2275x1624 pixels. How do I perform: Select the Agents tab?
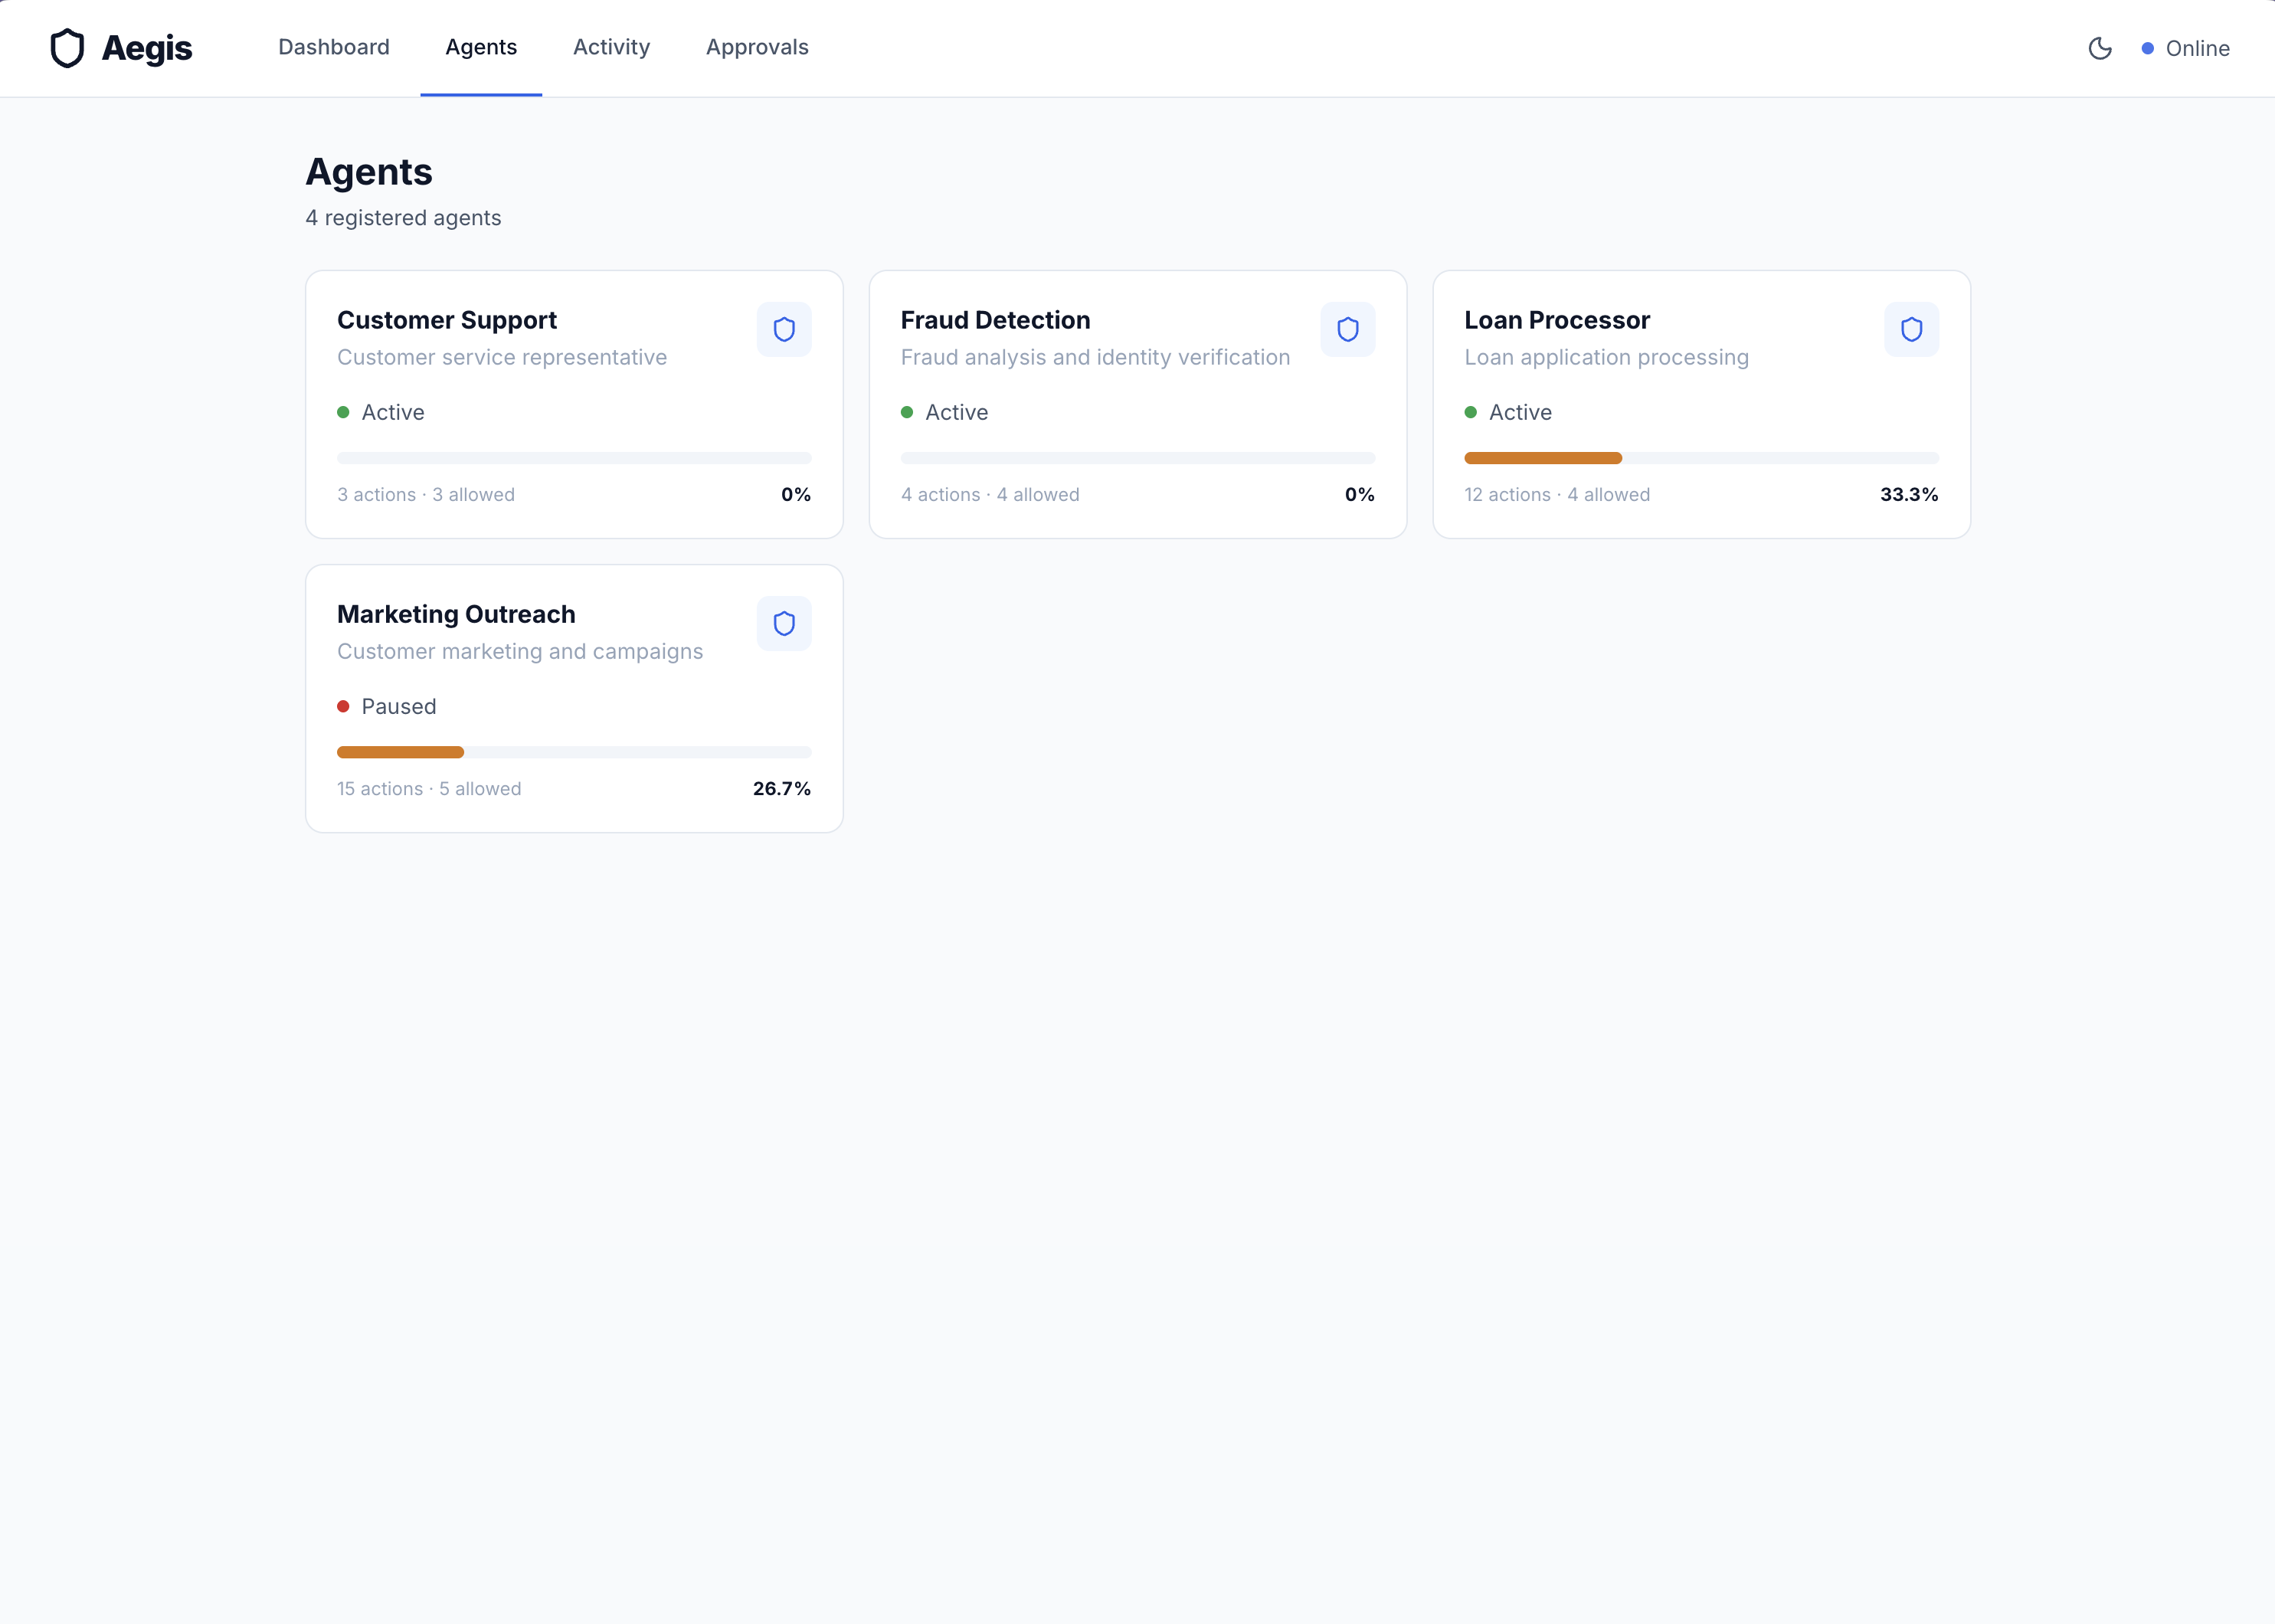[481, 47]
